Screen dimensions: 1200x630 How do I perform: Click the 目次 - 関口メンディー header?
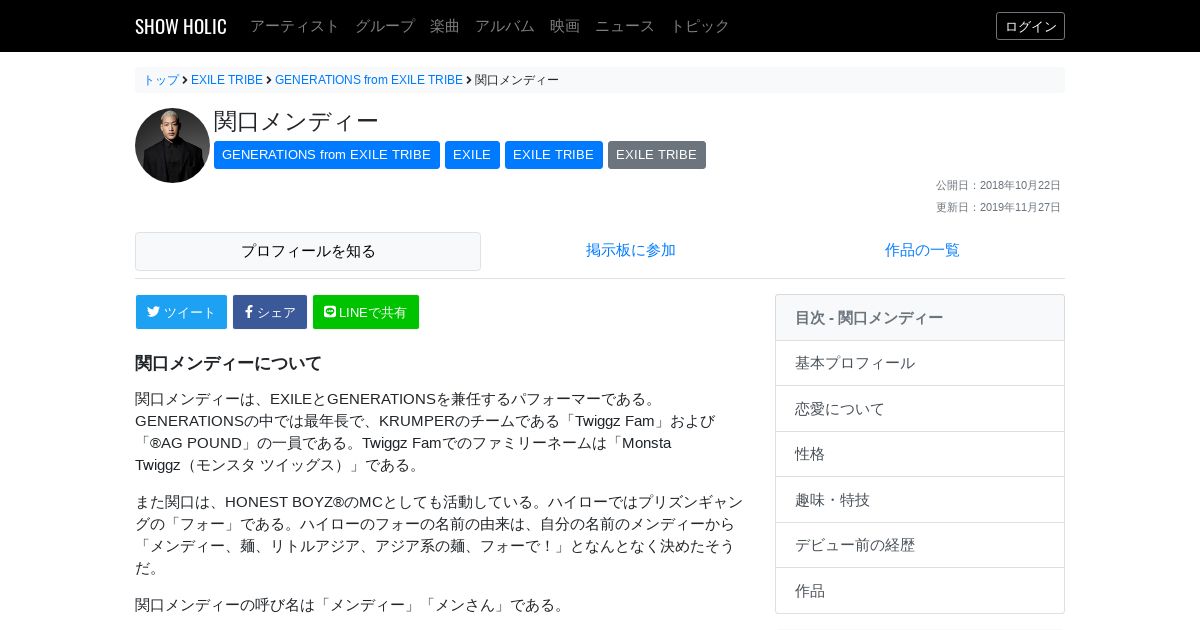[x=920, y=318]
